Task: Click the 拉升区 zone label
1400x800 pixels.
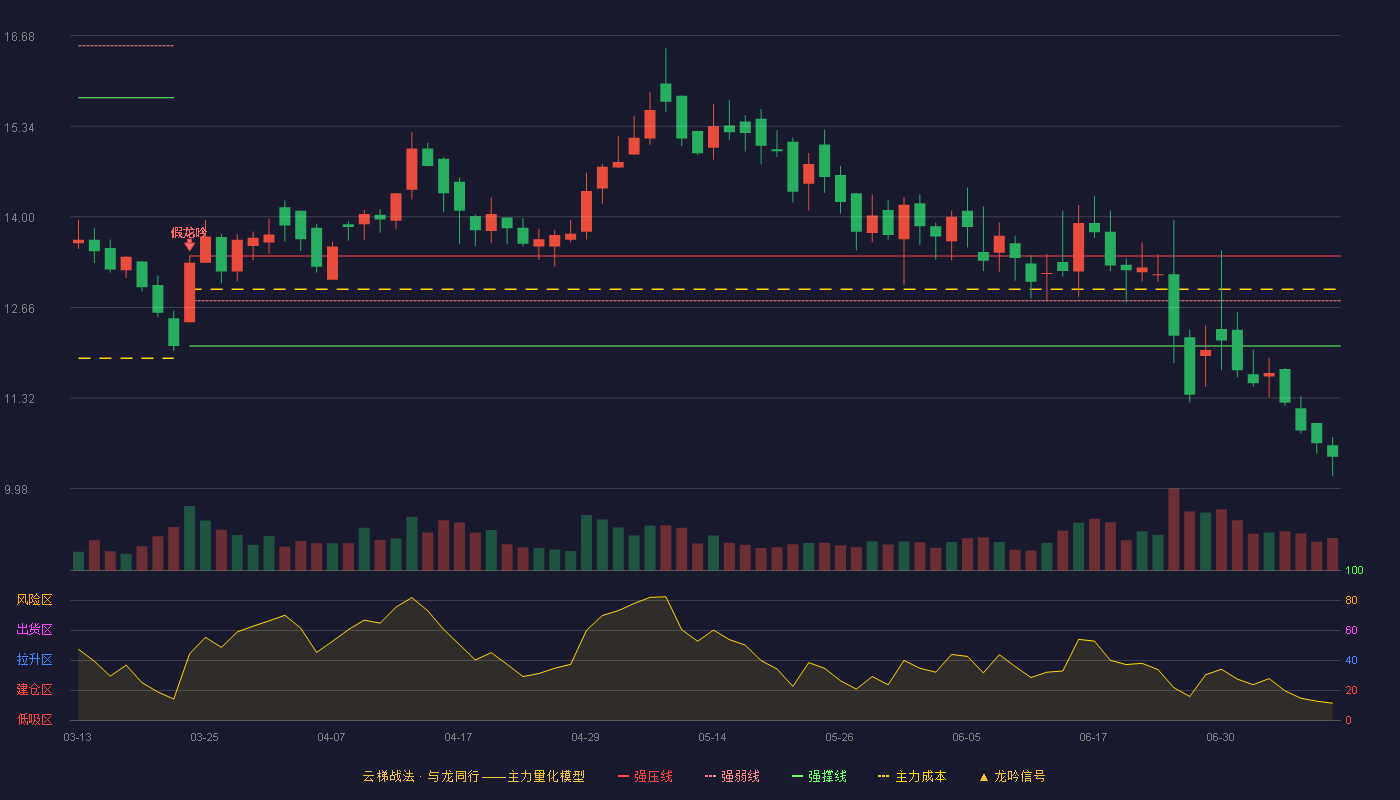Action: pos(34,660)
